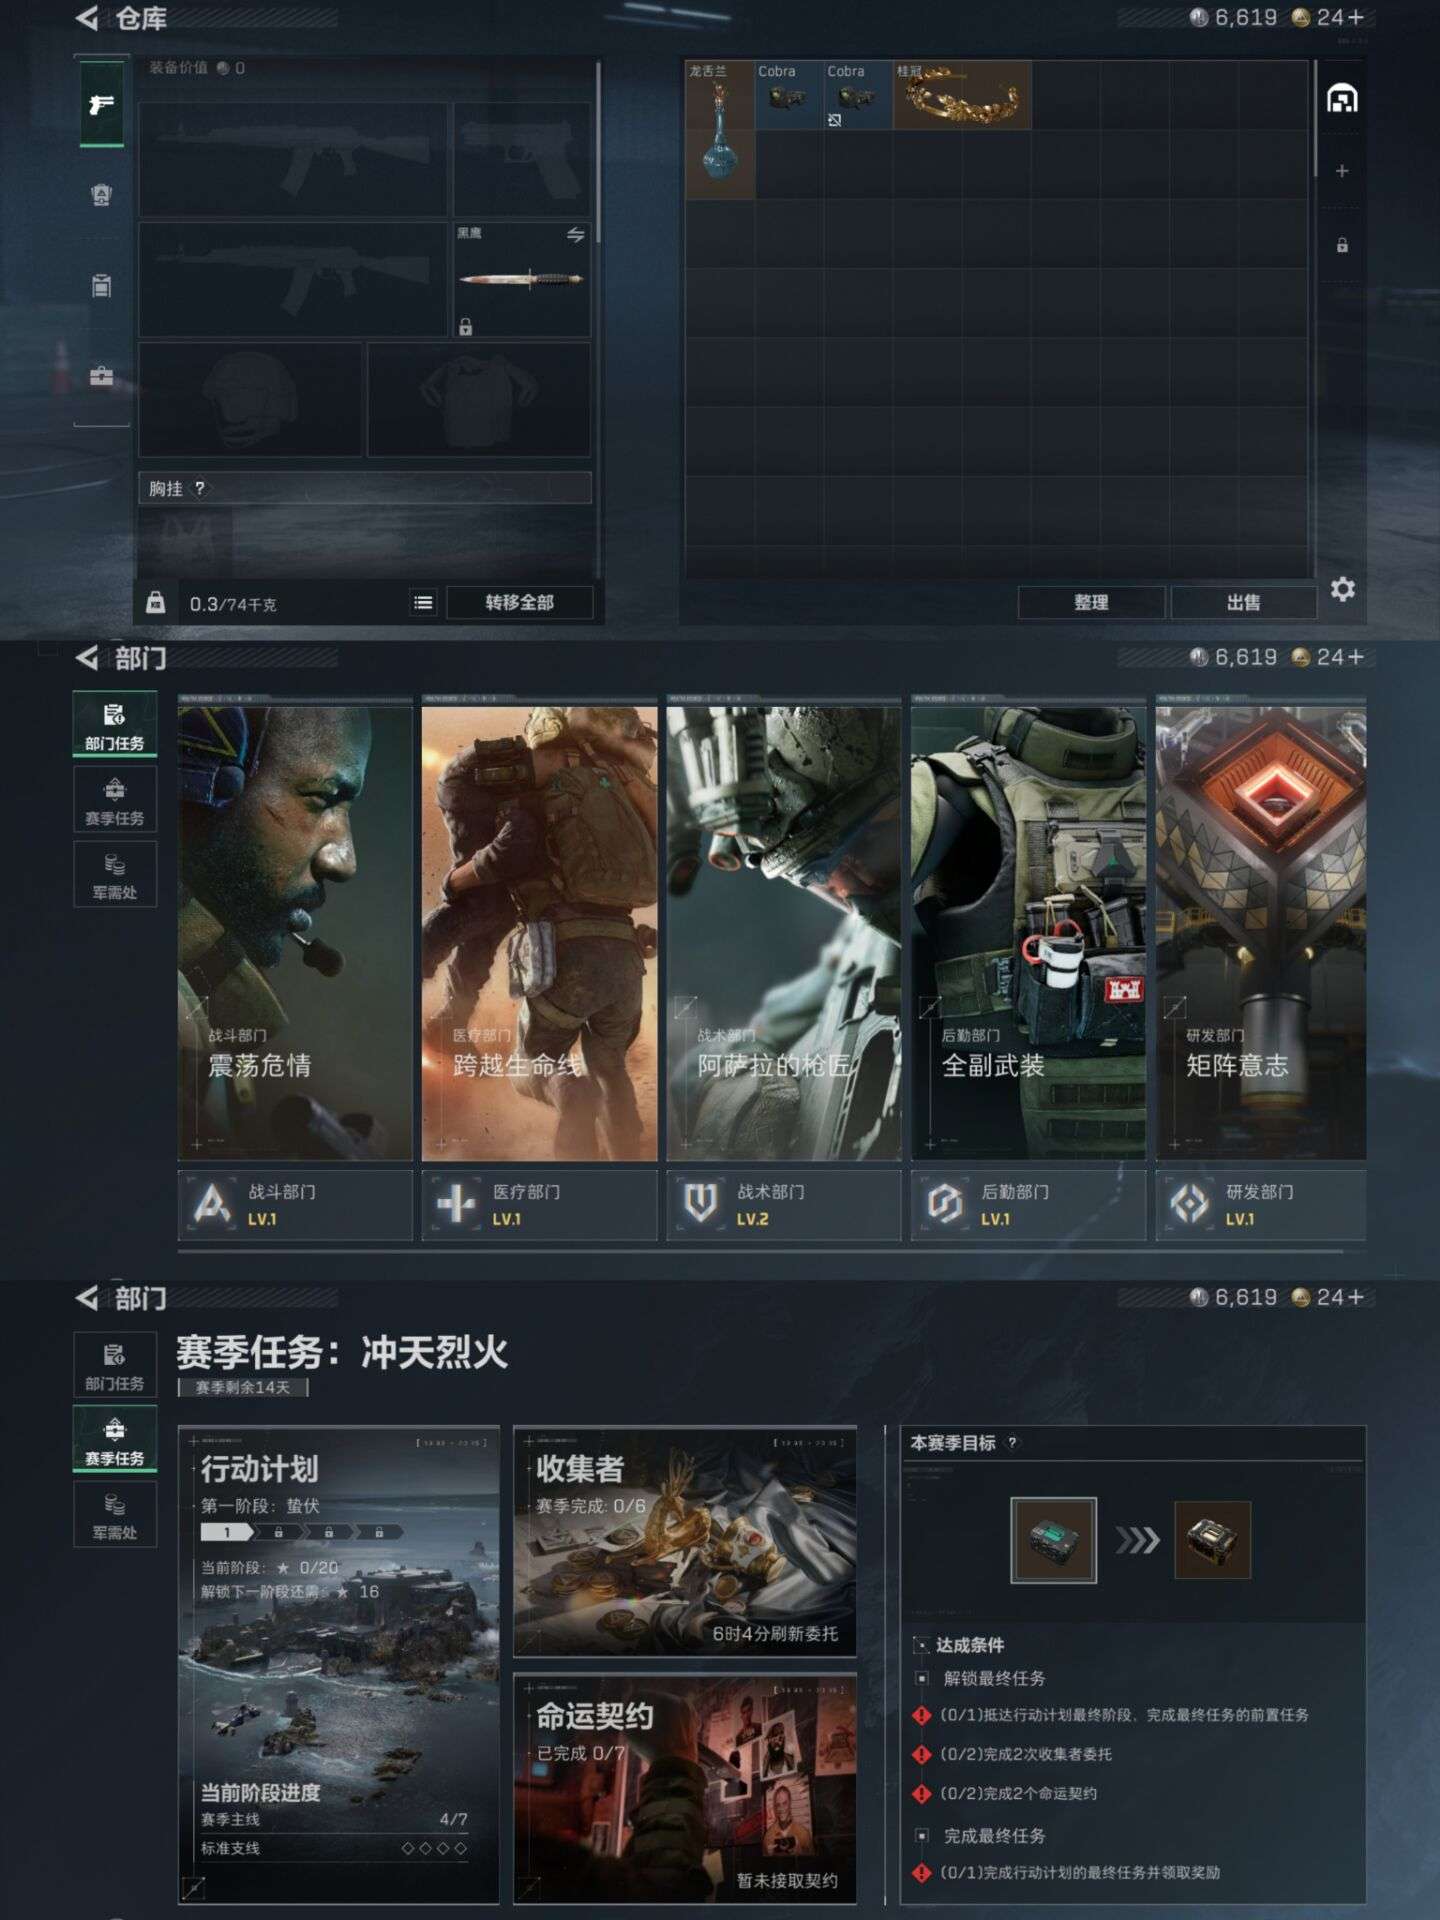Click the list view icon beside 转移全部
Screen dimensions: 1440x1920
(423, 602)
